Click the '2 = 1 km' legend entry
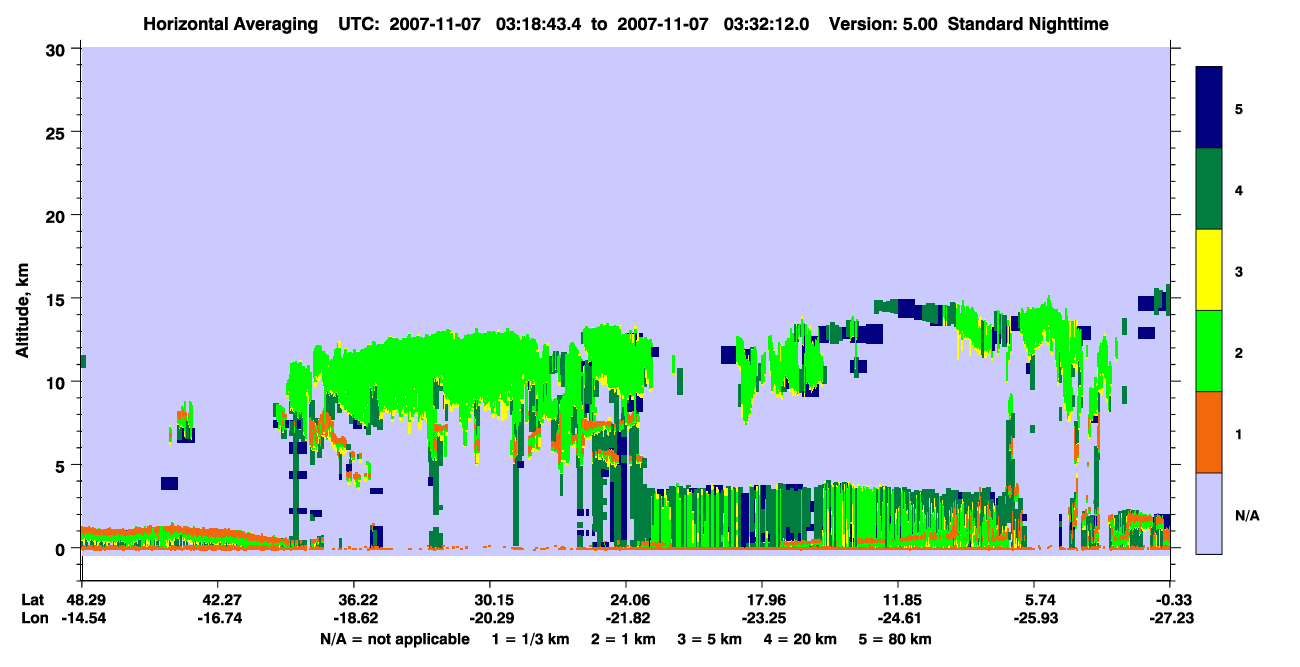1300x667 pixels. click(x=625, y=639)
